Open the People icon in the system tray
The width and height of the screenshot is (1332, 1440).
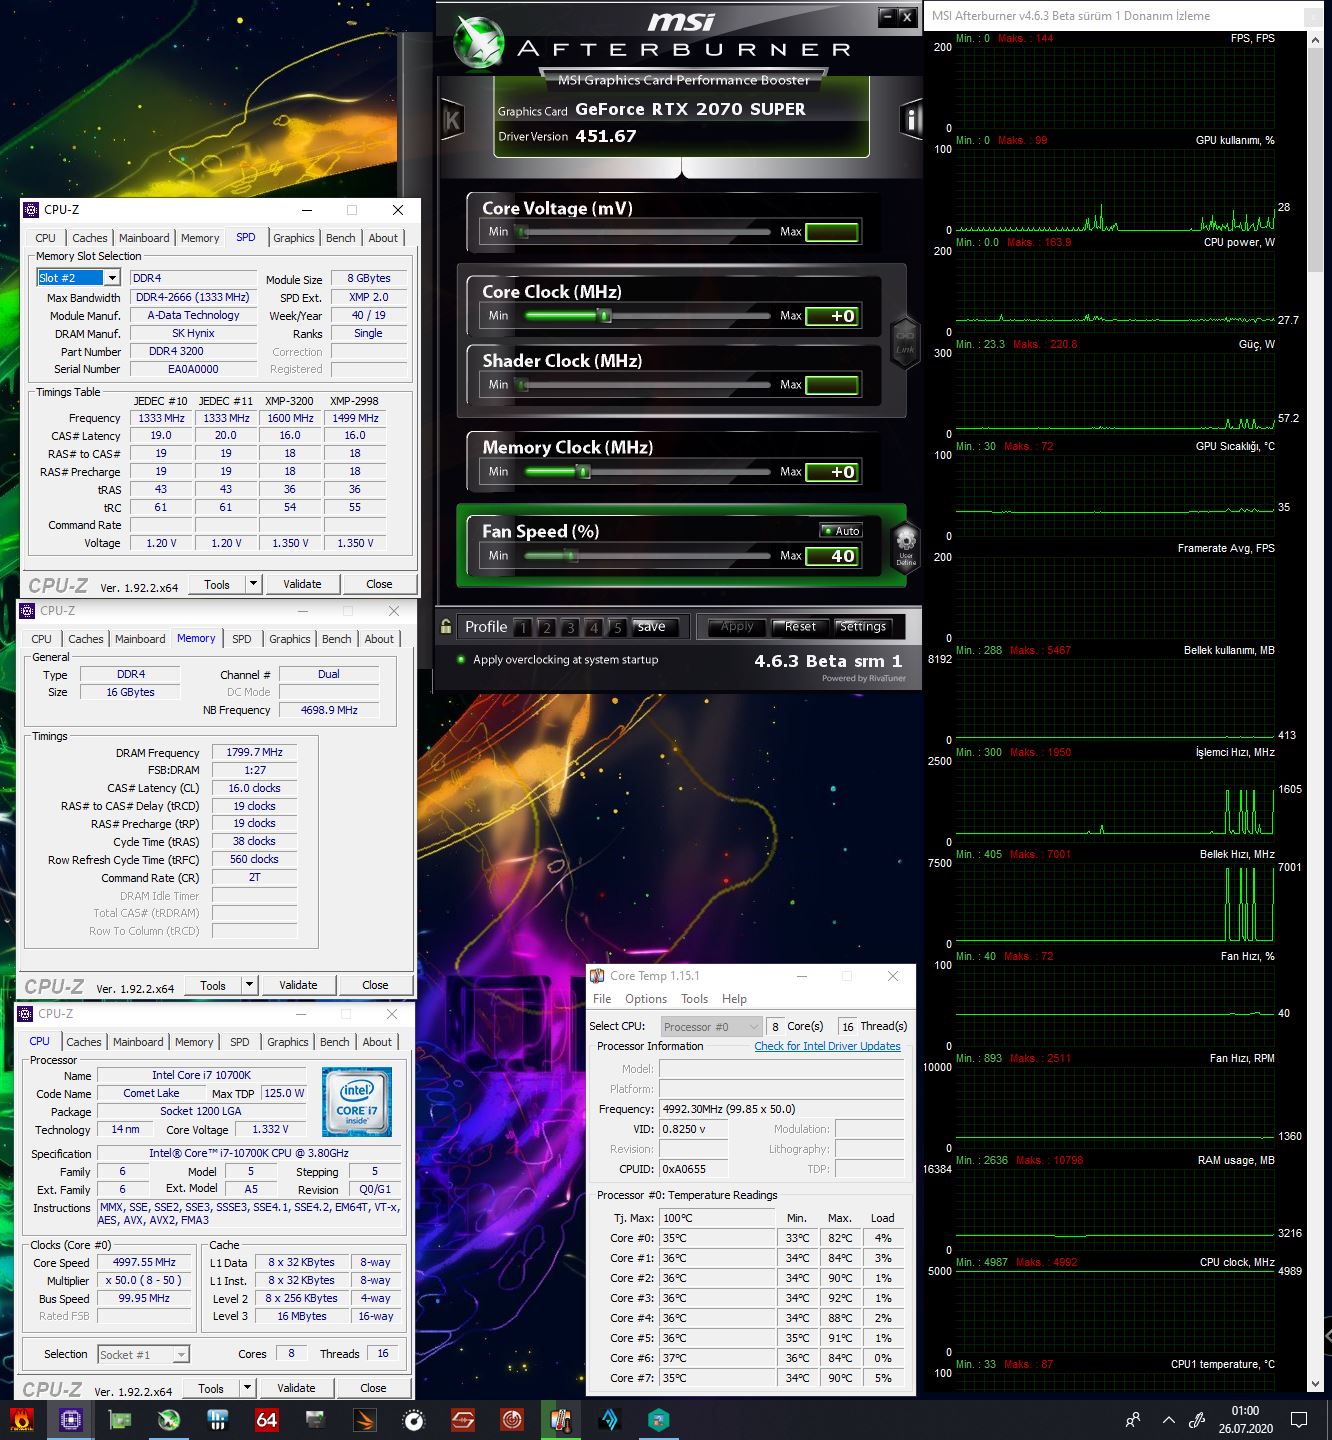point(1133,1419)
